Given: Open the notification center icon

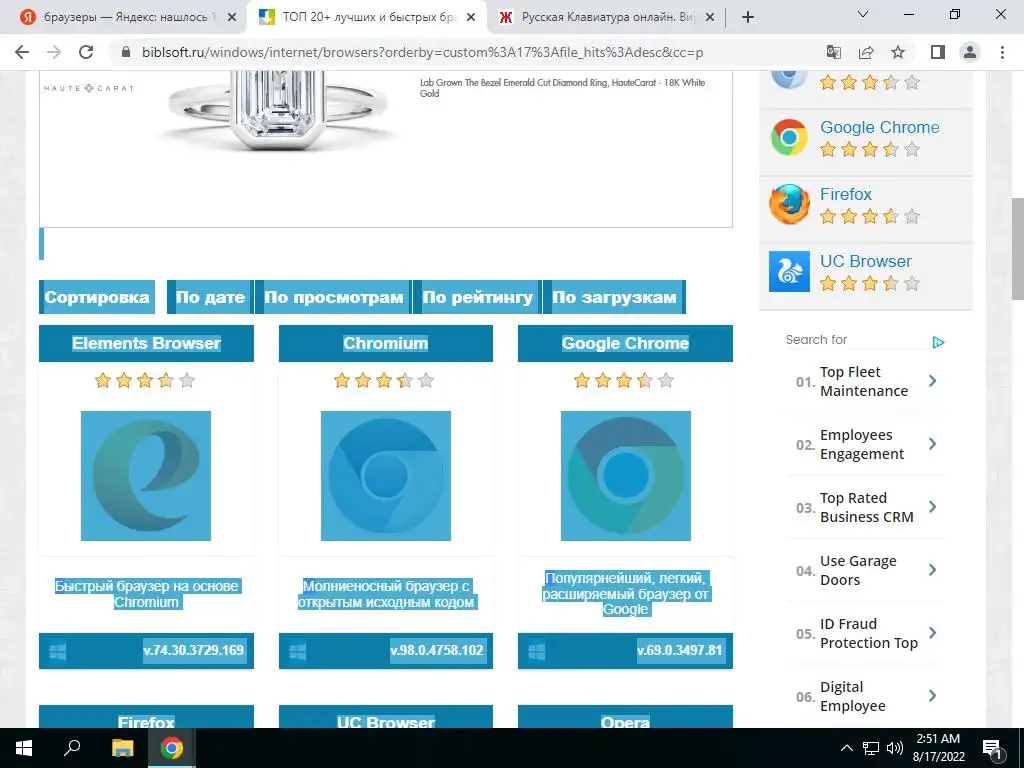Looking at the screenshot, I should tap(993, 748).
